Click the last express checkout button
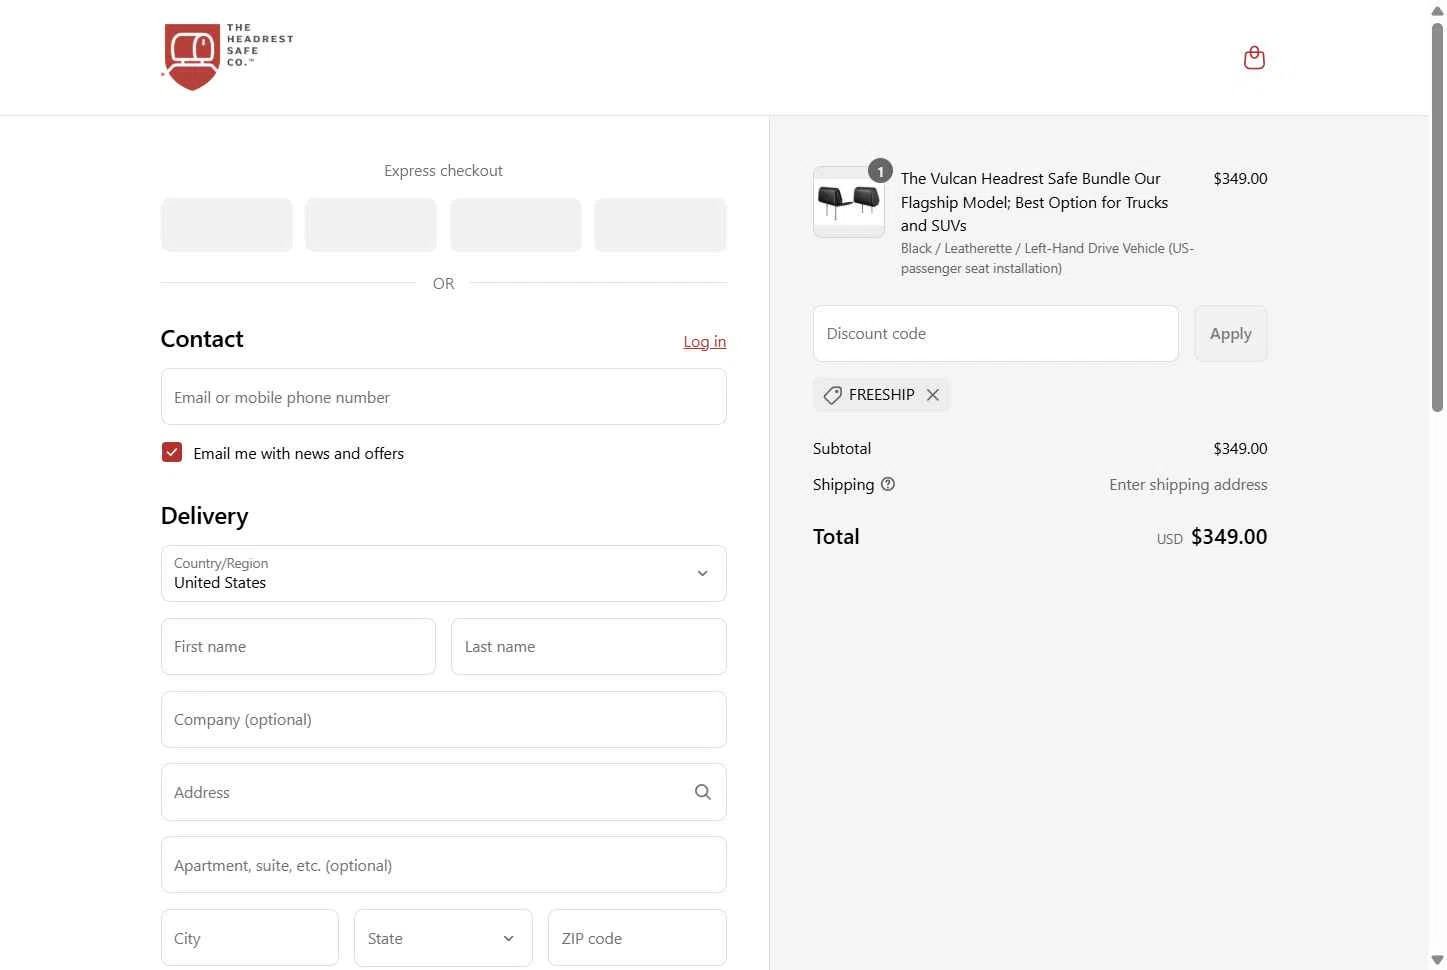 (660, 225)
